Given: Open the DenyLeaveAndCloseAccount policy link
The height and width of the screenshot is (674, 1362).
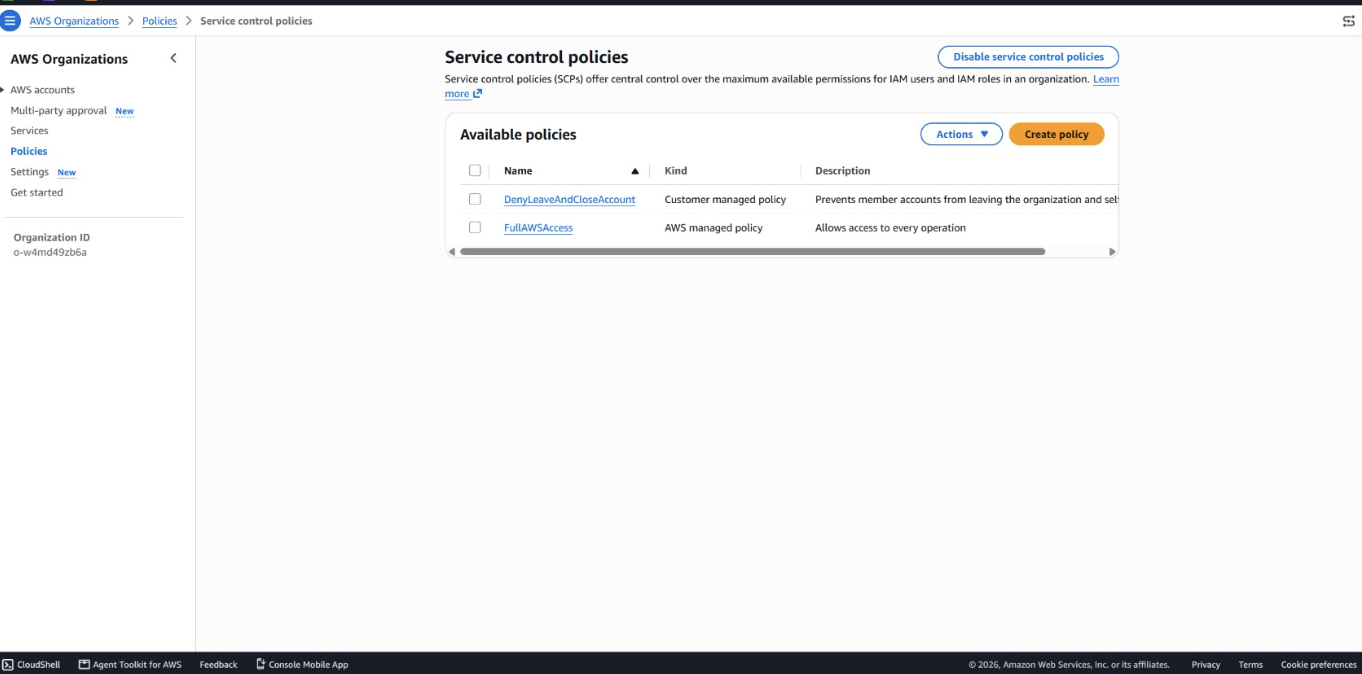Looking at the screenshot, I should point(570,200).
